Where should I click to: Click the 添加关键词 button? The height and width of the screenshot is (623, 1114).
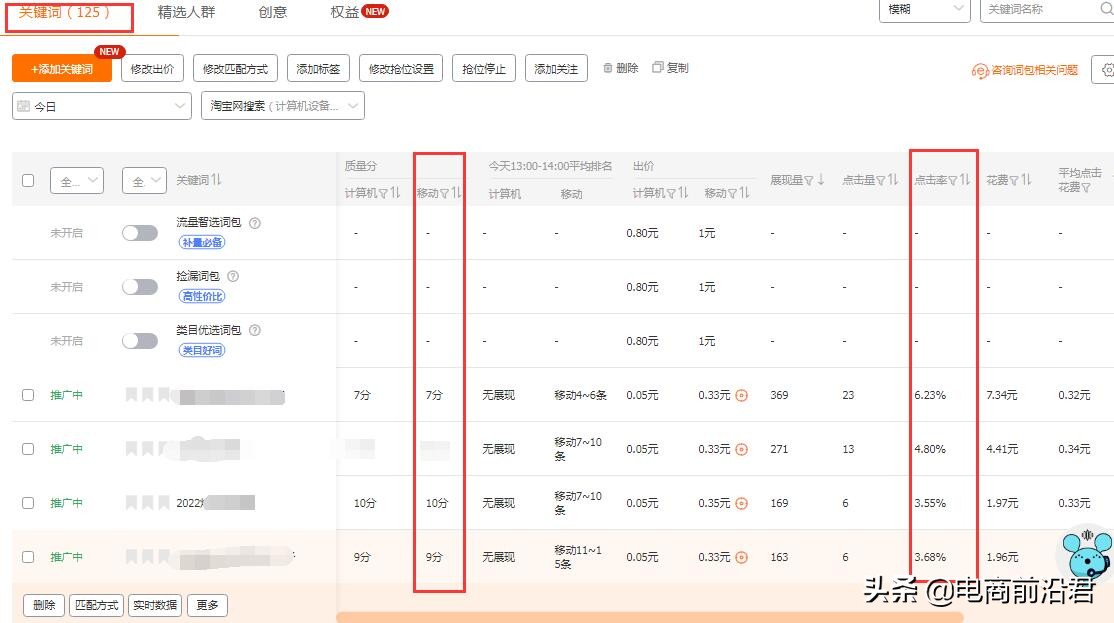click(x=63, y=68)
